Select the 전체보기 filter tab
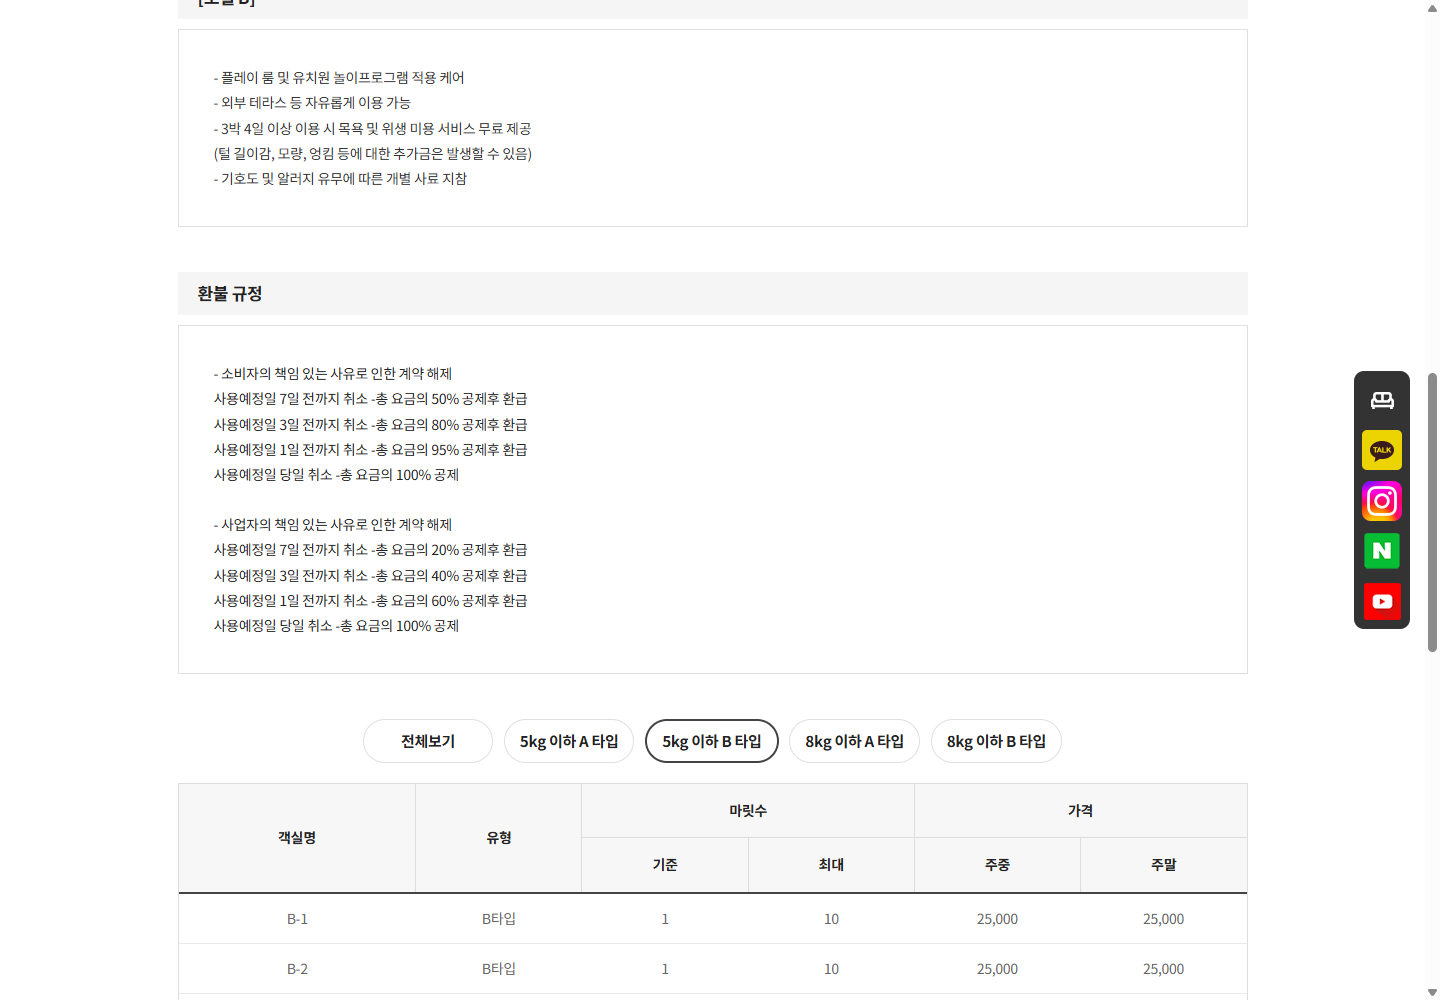 click(428, 741)
